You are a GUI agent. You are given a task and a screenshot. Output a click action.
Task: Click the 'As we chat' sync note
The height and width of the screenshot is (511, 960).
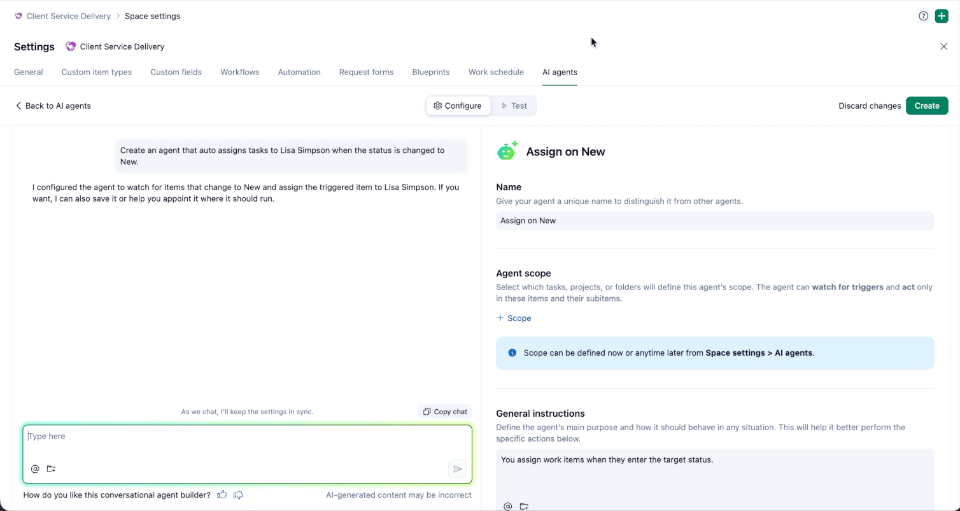pos(247,412)
